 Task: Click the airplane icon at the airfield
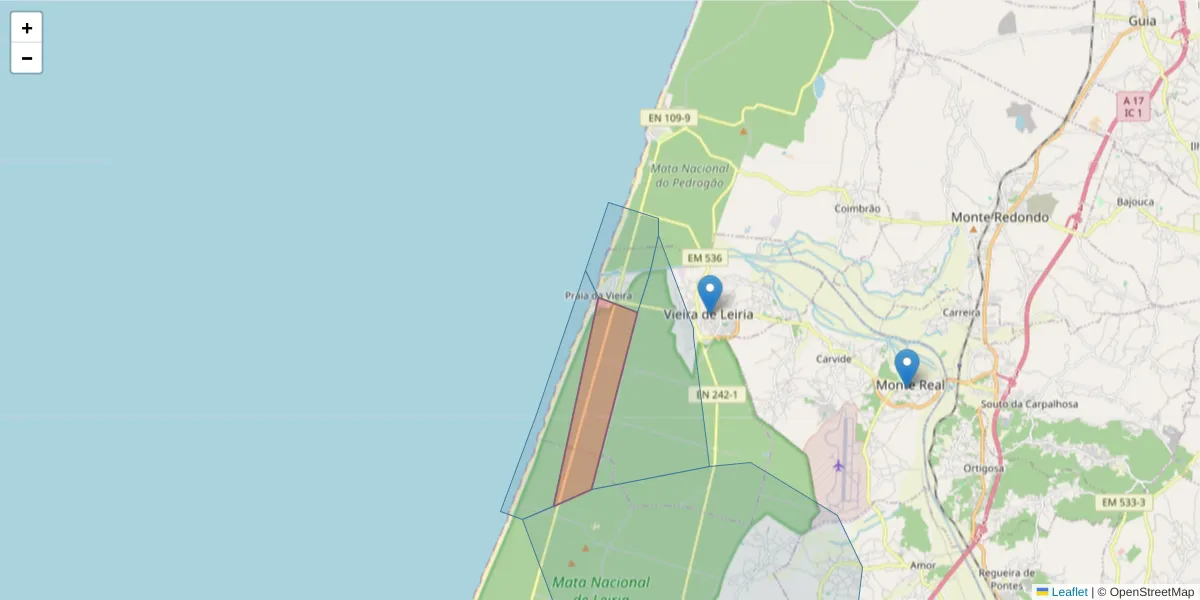(838, 466)
